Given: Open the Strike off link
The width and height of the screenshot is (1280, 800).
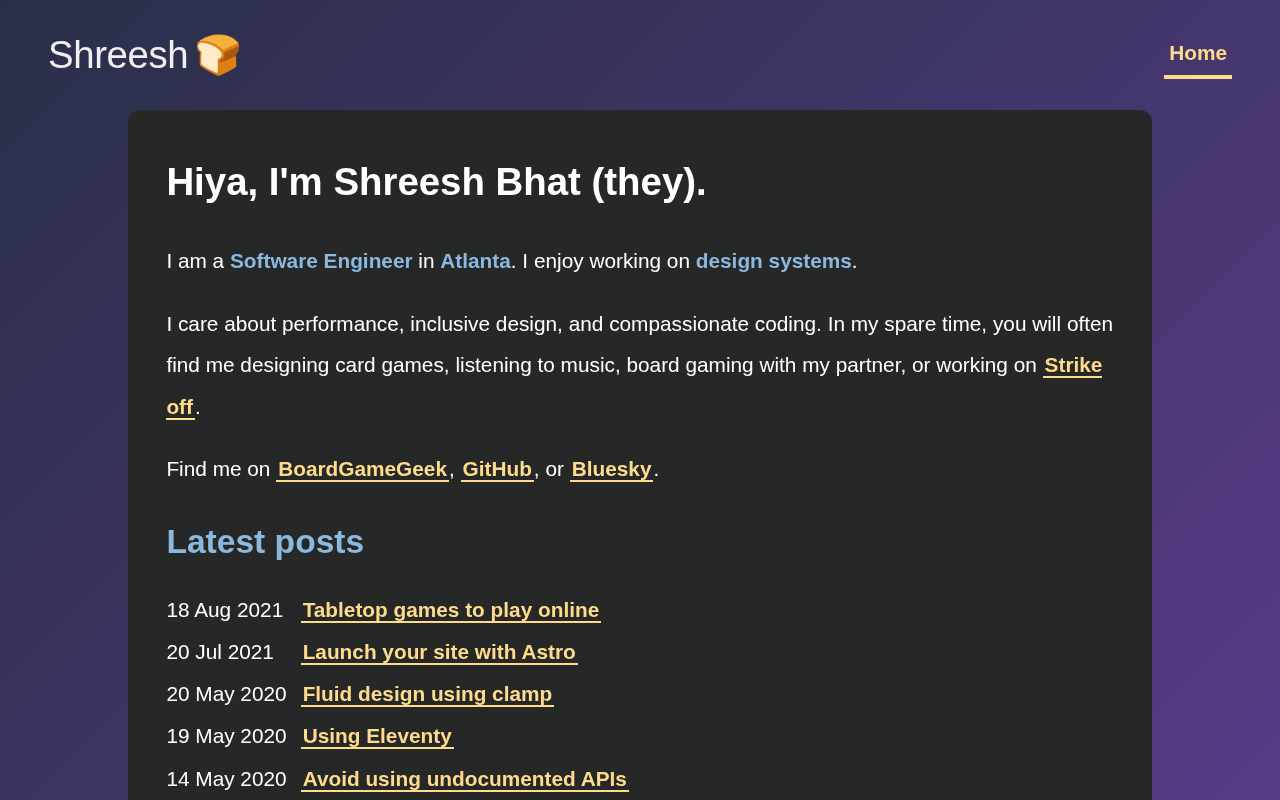Looking at the screenshot, I should click(1072, 365).
